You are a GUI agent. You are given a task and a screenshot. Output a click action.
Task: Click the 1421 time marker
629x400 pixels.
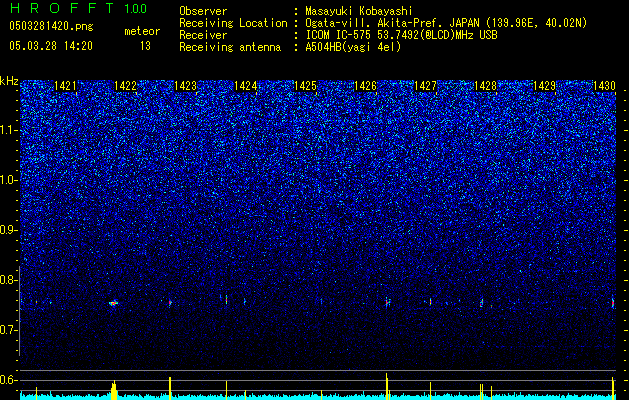point(65,86)
